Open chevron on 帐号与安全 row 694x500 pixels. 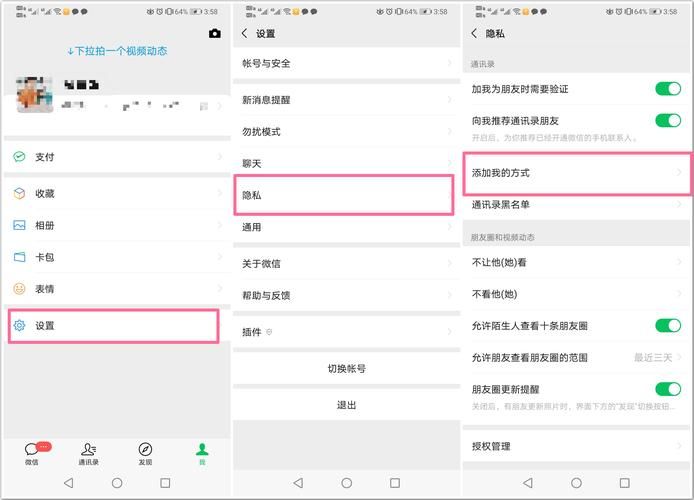[x=449, y=63]
